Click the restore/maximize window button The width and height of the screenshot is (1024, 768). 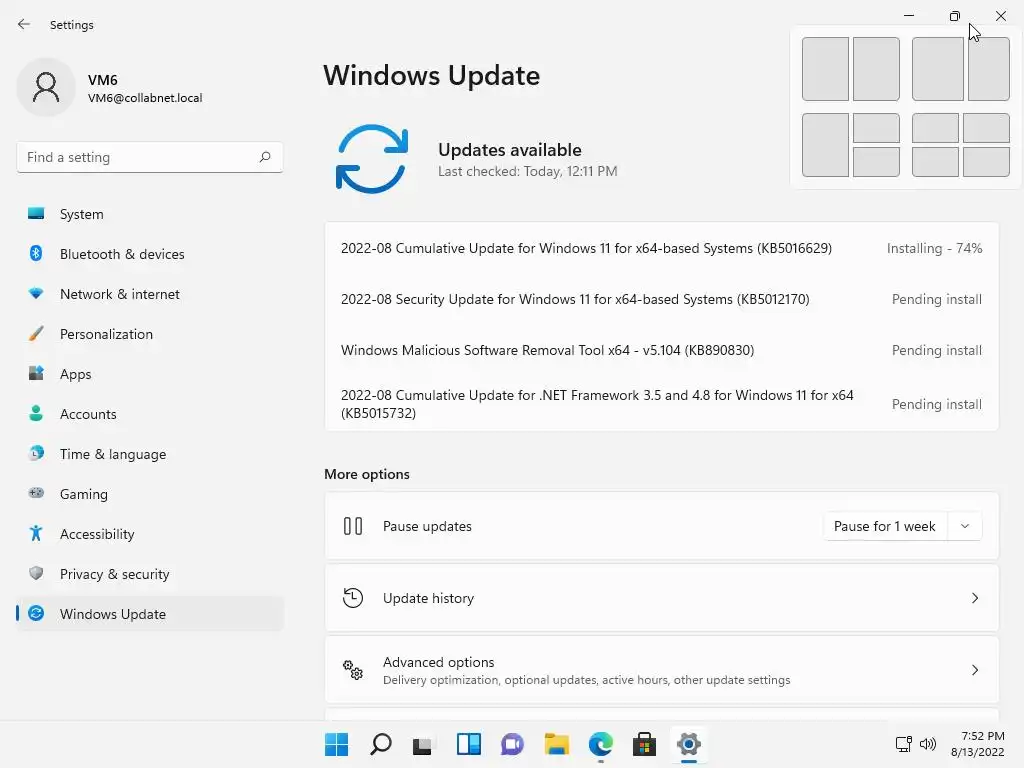click(955, 16)
